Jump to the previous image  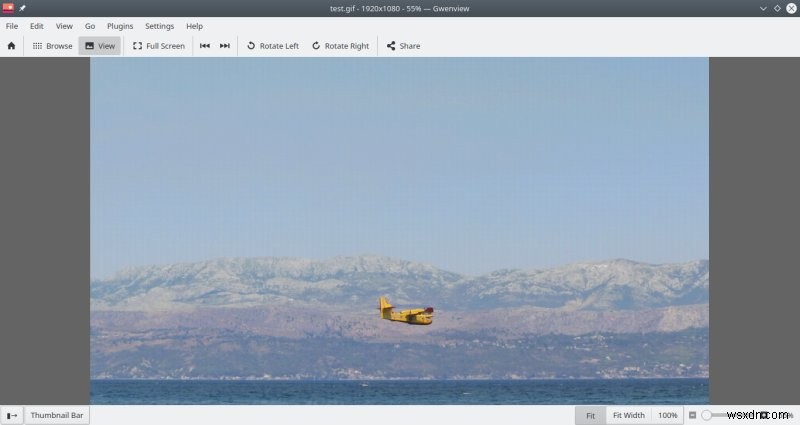205,46
